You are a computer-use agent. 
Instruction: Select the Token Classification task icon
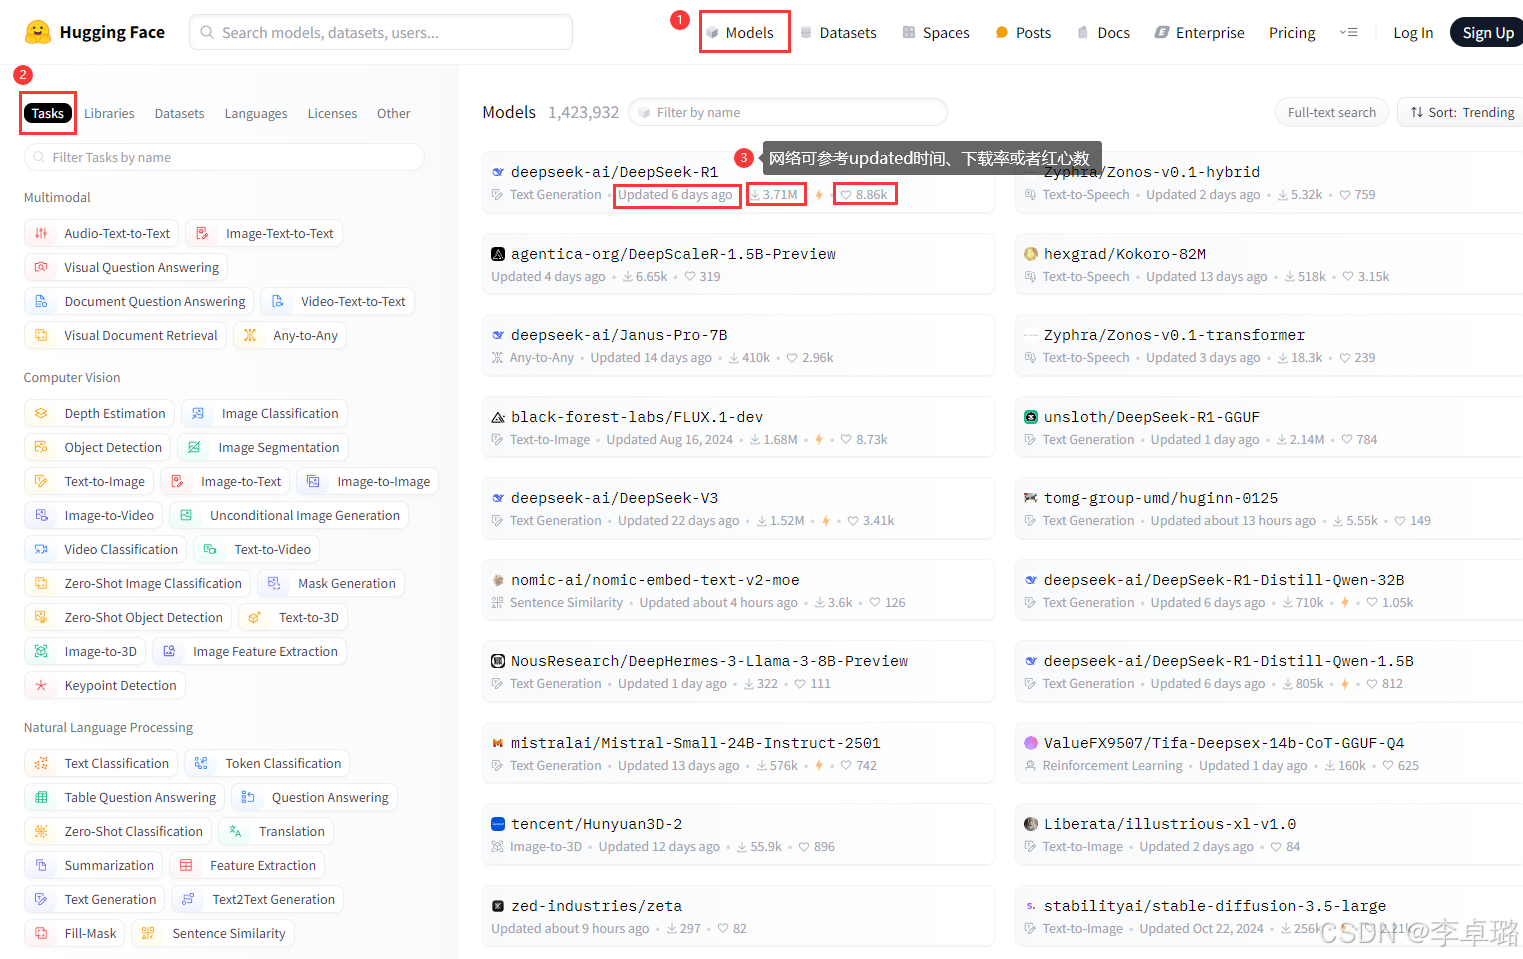(x=201, y=763)
